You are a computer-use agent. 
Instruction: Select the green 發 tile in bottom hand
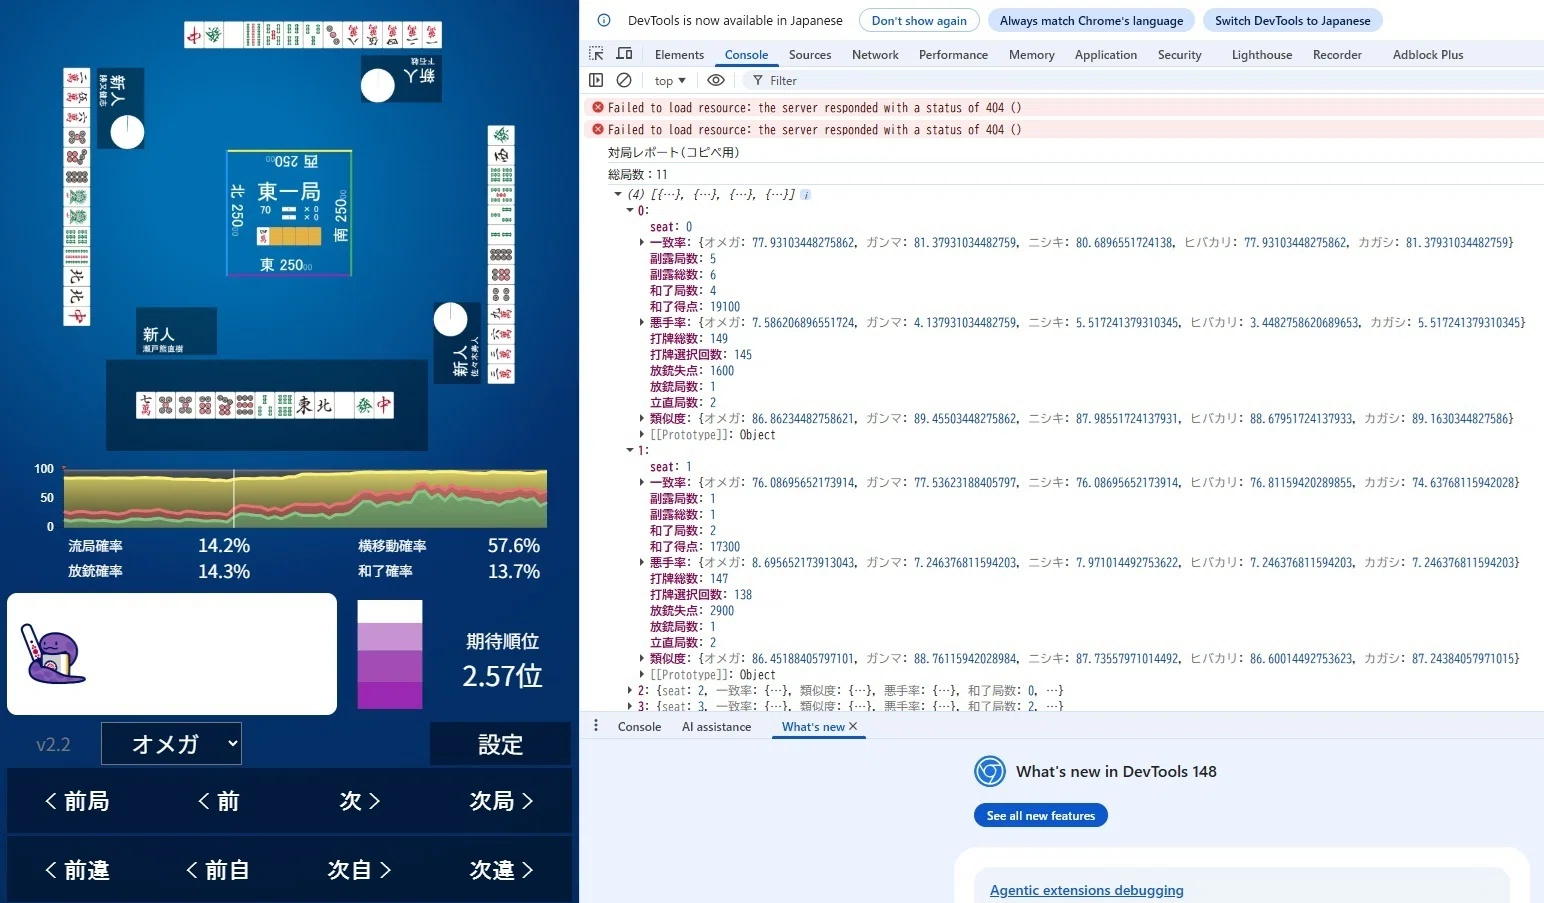pyautogui.click(x=365, y=405)
